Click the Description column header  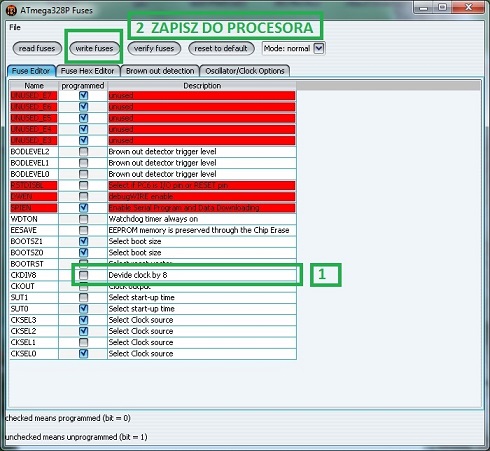(x=202, y=86)
